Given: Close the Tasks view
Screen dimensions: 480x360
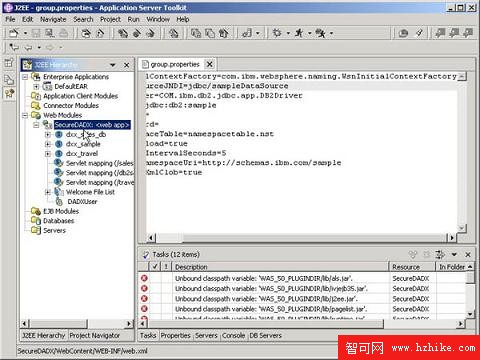Looking at the screenshot, I should coord(468,255).
